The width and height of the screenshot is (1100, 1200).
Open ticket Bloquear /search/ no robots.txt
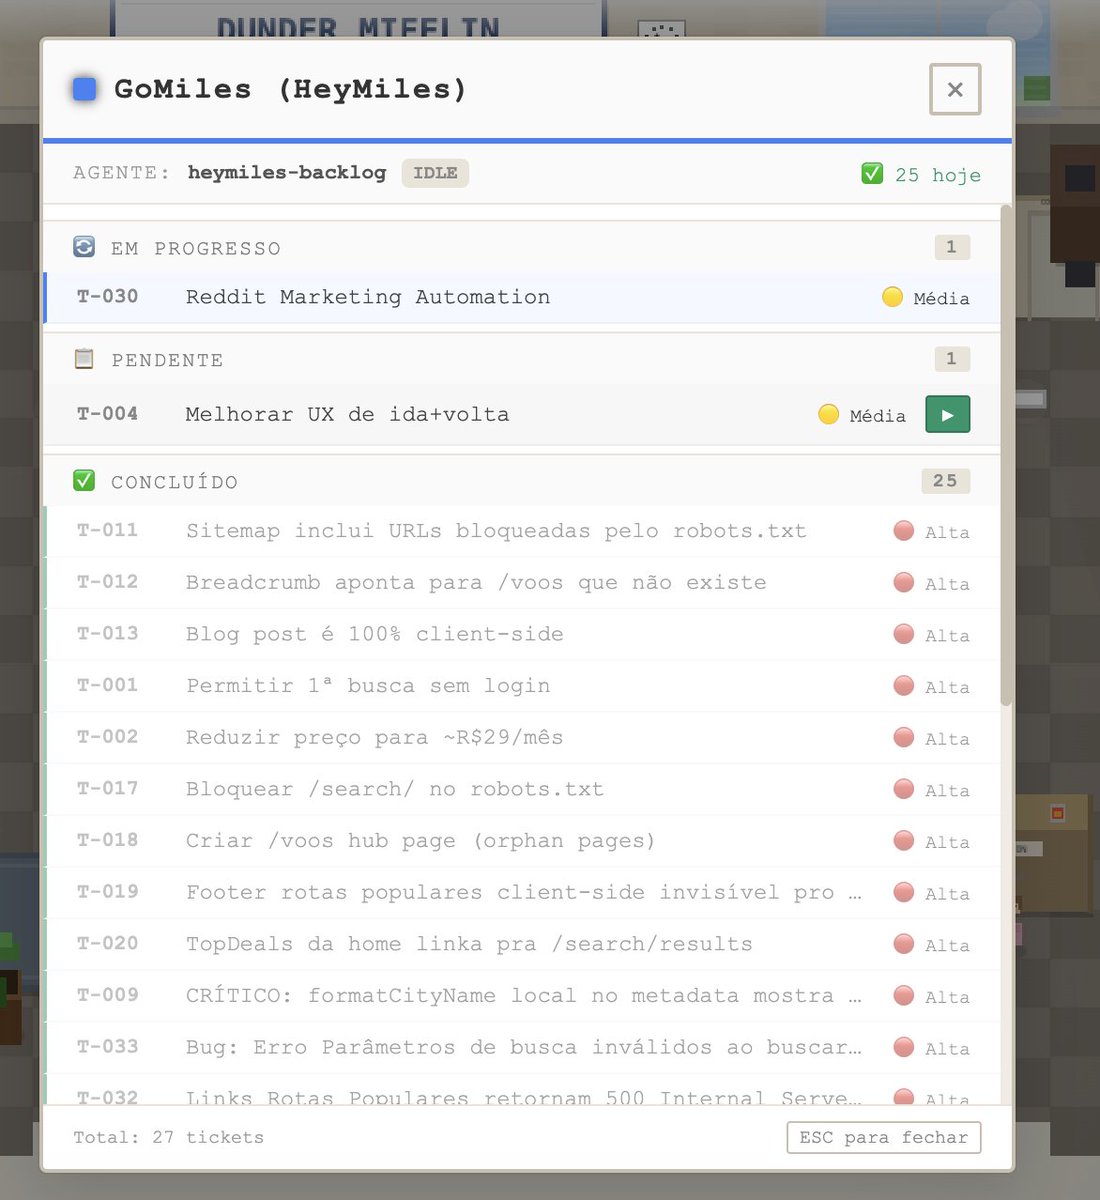click(521, 789)
